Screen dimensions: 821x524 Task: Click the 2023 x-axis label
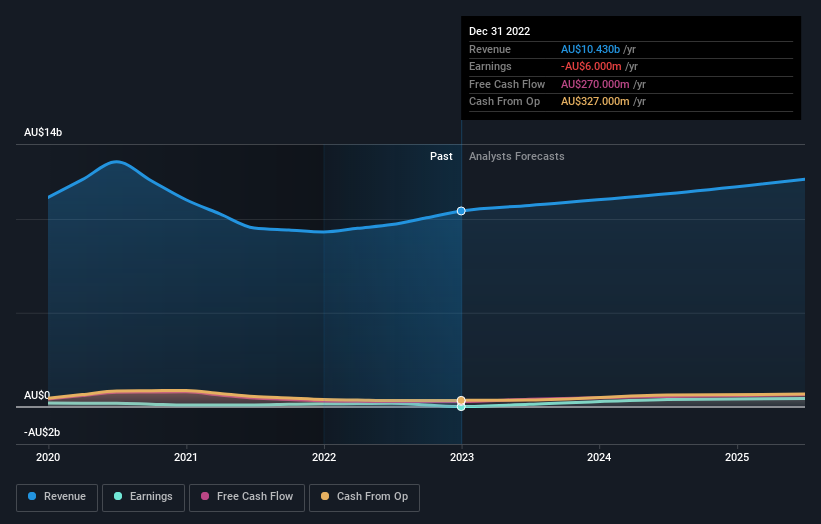pyautogui.click(x=462, y=457)
